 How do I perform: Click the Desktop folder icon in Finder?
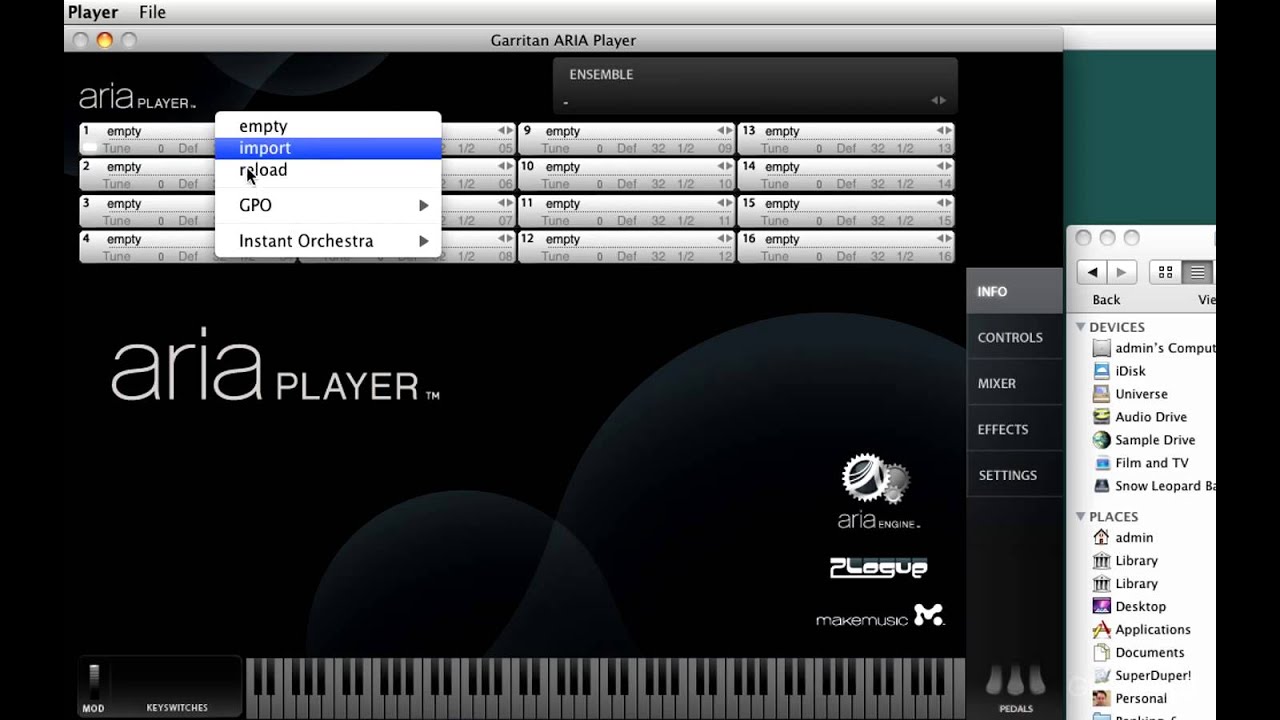point(1101,606)
